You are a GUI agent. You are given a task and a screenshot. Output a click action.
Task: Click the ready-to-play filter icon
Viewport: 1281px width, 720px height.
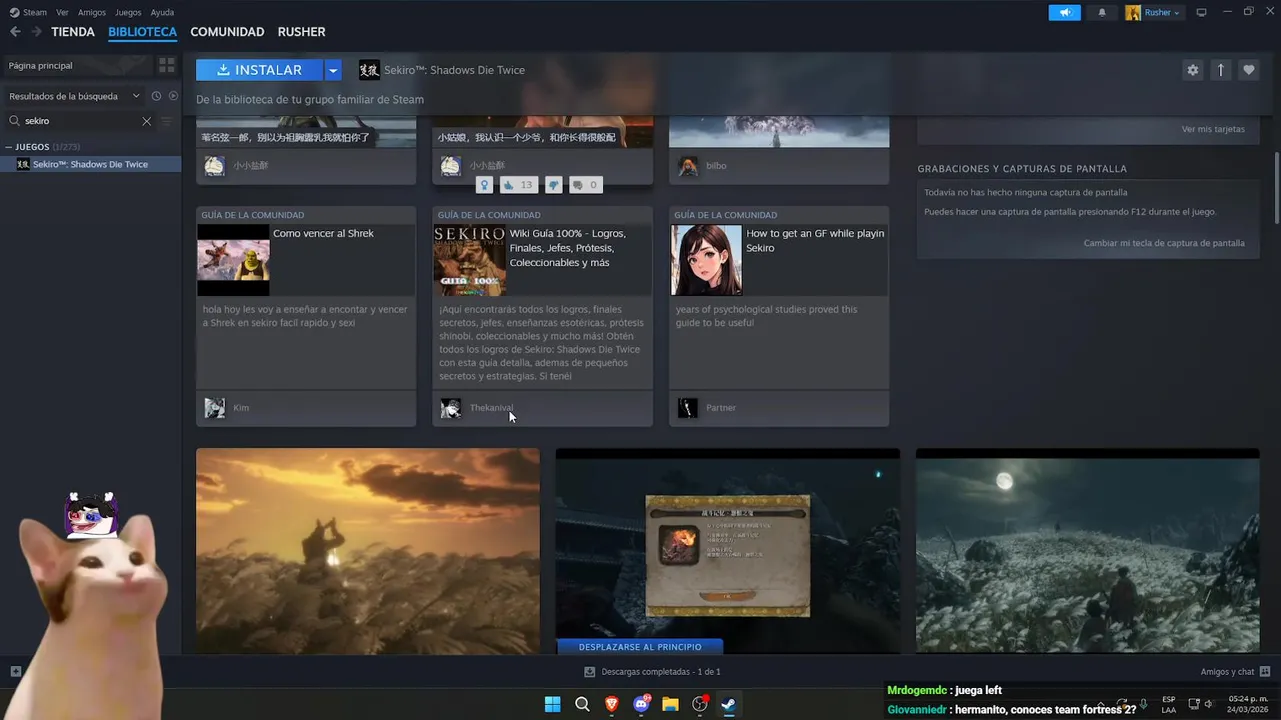173,96
